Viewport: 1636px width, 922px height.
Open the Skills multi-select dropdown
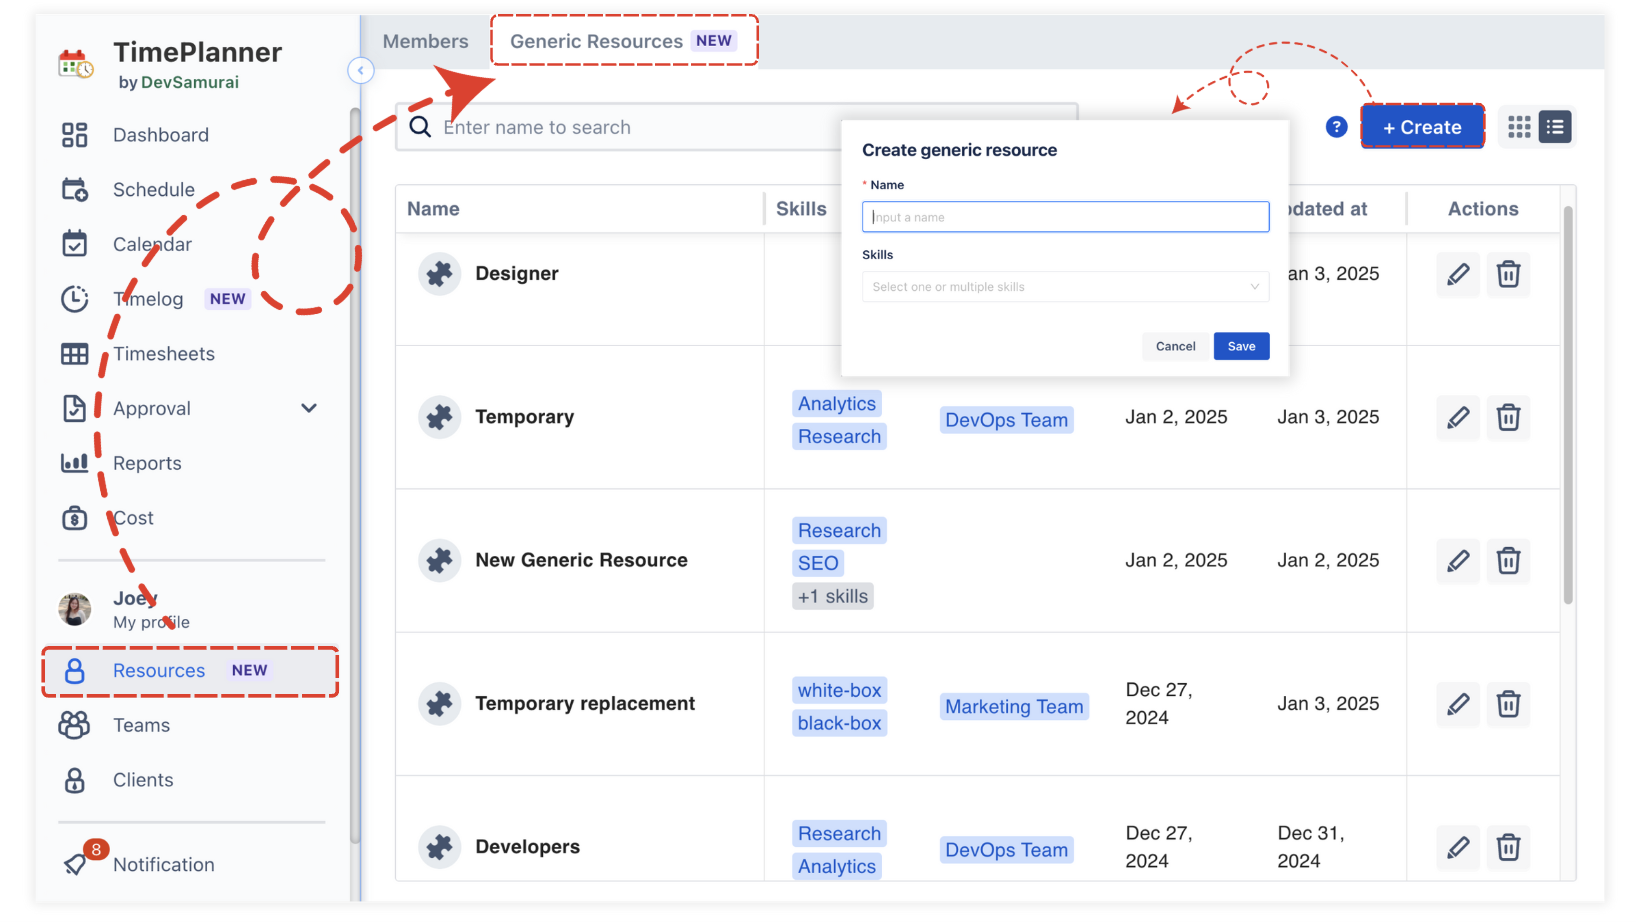1065,287
